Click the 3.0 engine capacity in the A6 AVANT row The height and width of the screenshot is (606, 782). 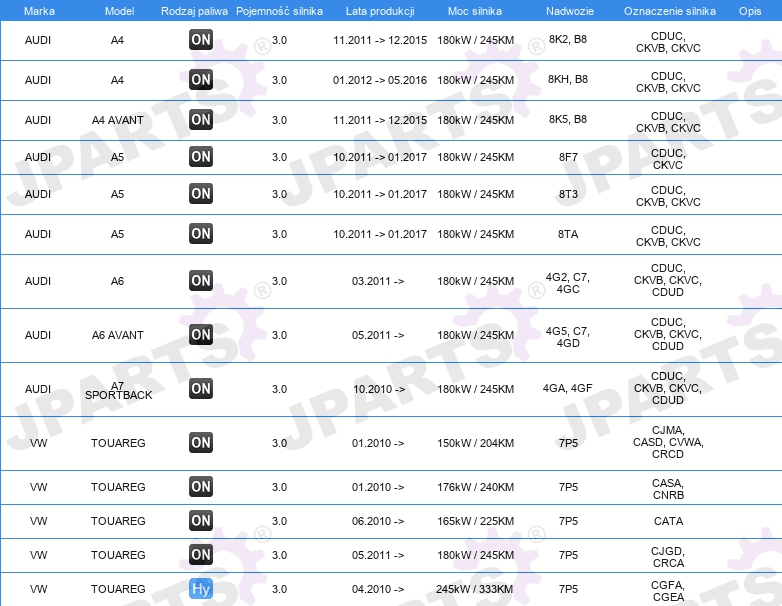[x=279, y=335]
